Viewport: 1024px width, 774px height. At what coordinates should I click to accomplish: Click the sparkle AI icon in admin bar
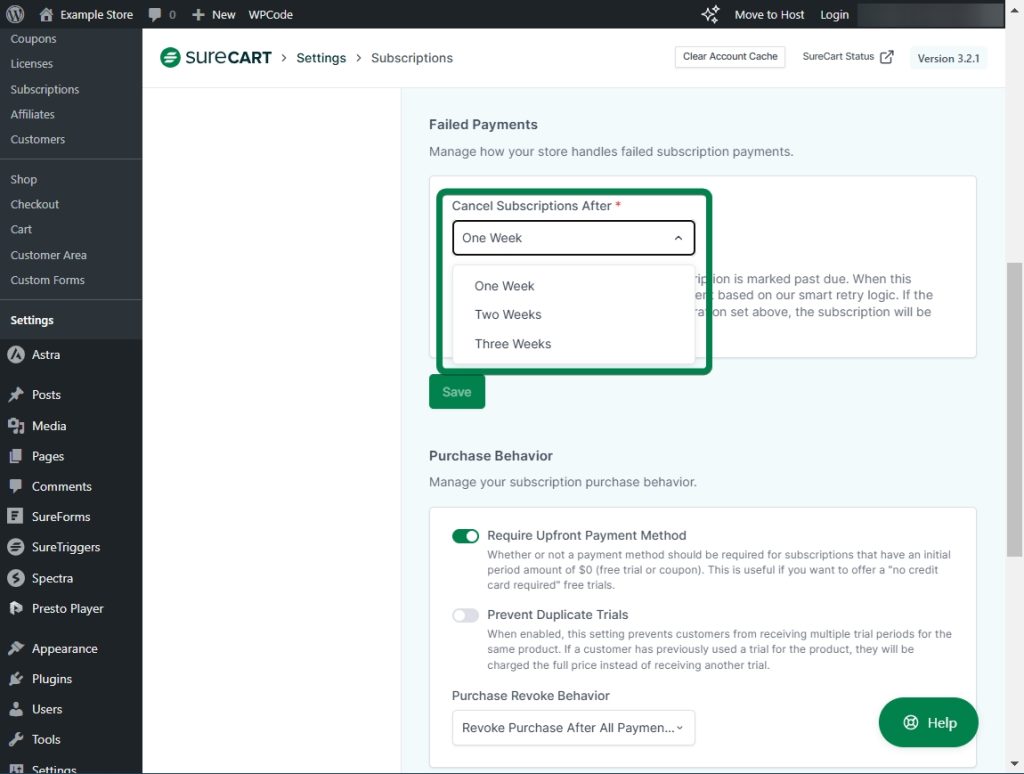(710, 14)
